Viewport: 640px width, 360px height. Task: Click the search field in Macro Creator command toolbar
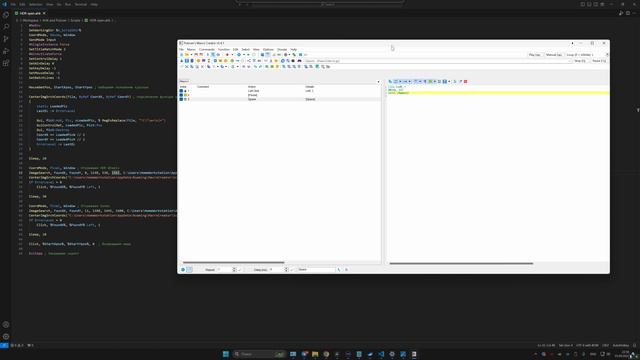pos(437,61)
